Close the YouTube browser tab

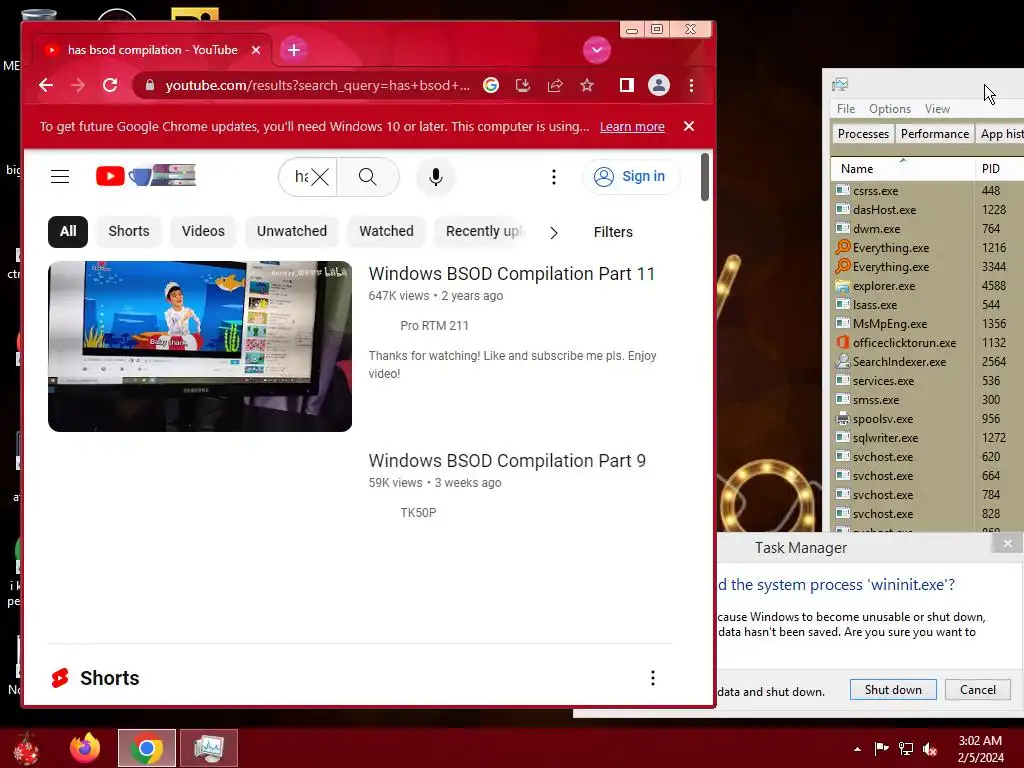coord(256,50)
